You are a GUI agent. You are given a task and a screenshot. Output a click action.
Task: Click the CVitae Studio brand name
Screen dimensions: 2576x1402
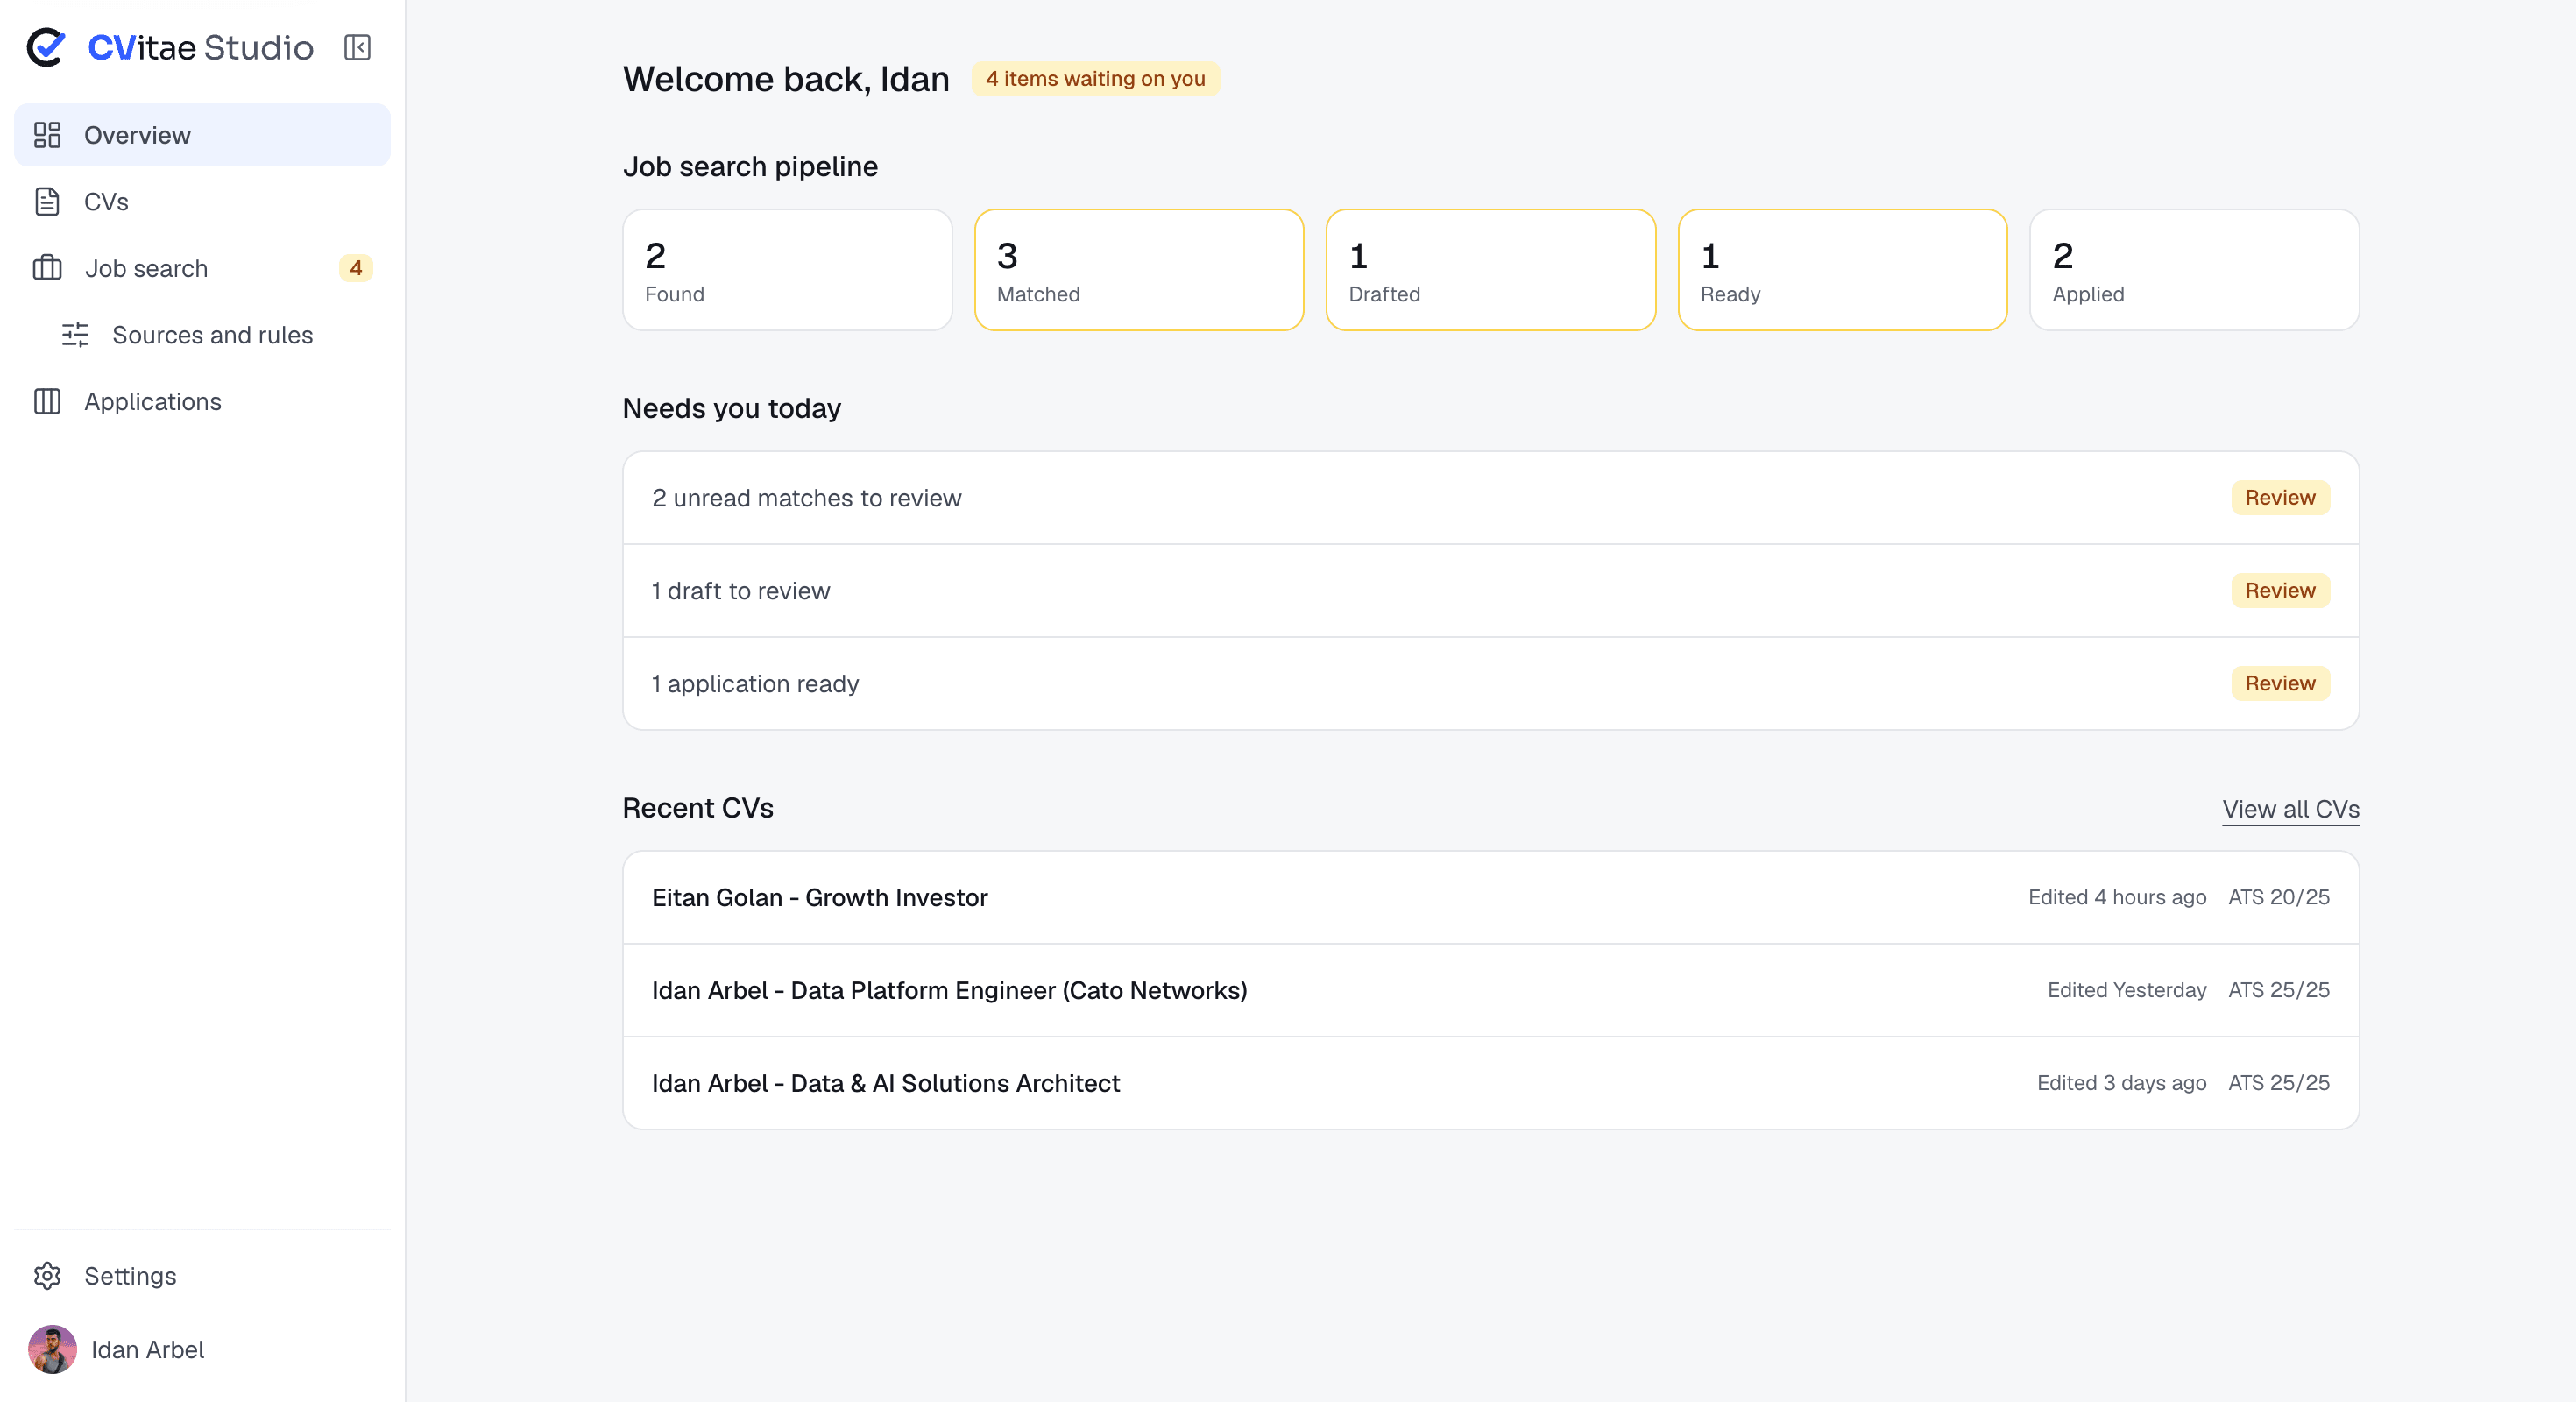click(x=201, y=47)
